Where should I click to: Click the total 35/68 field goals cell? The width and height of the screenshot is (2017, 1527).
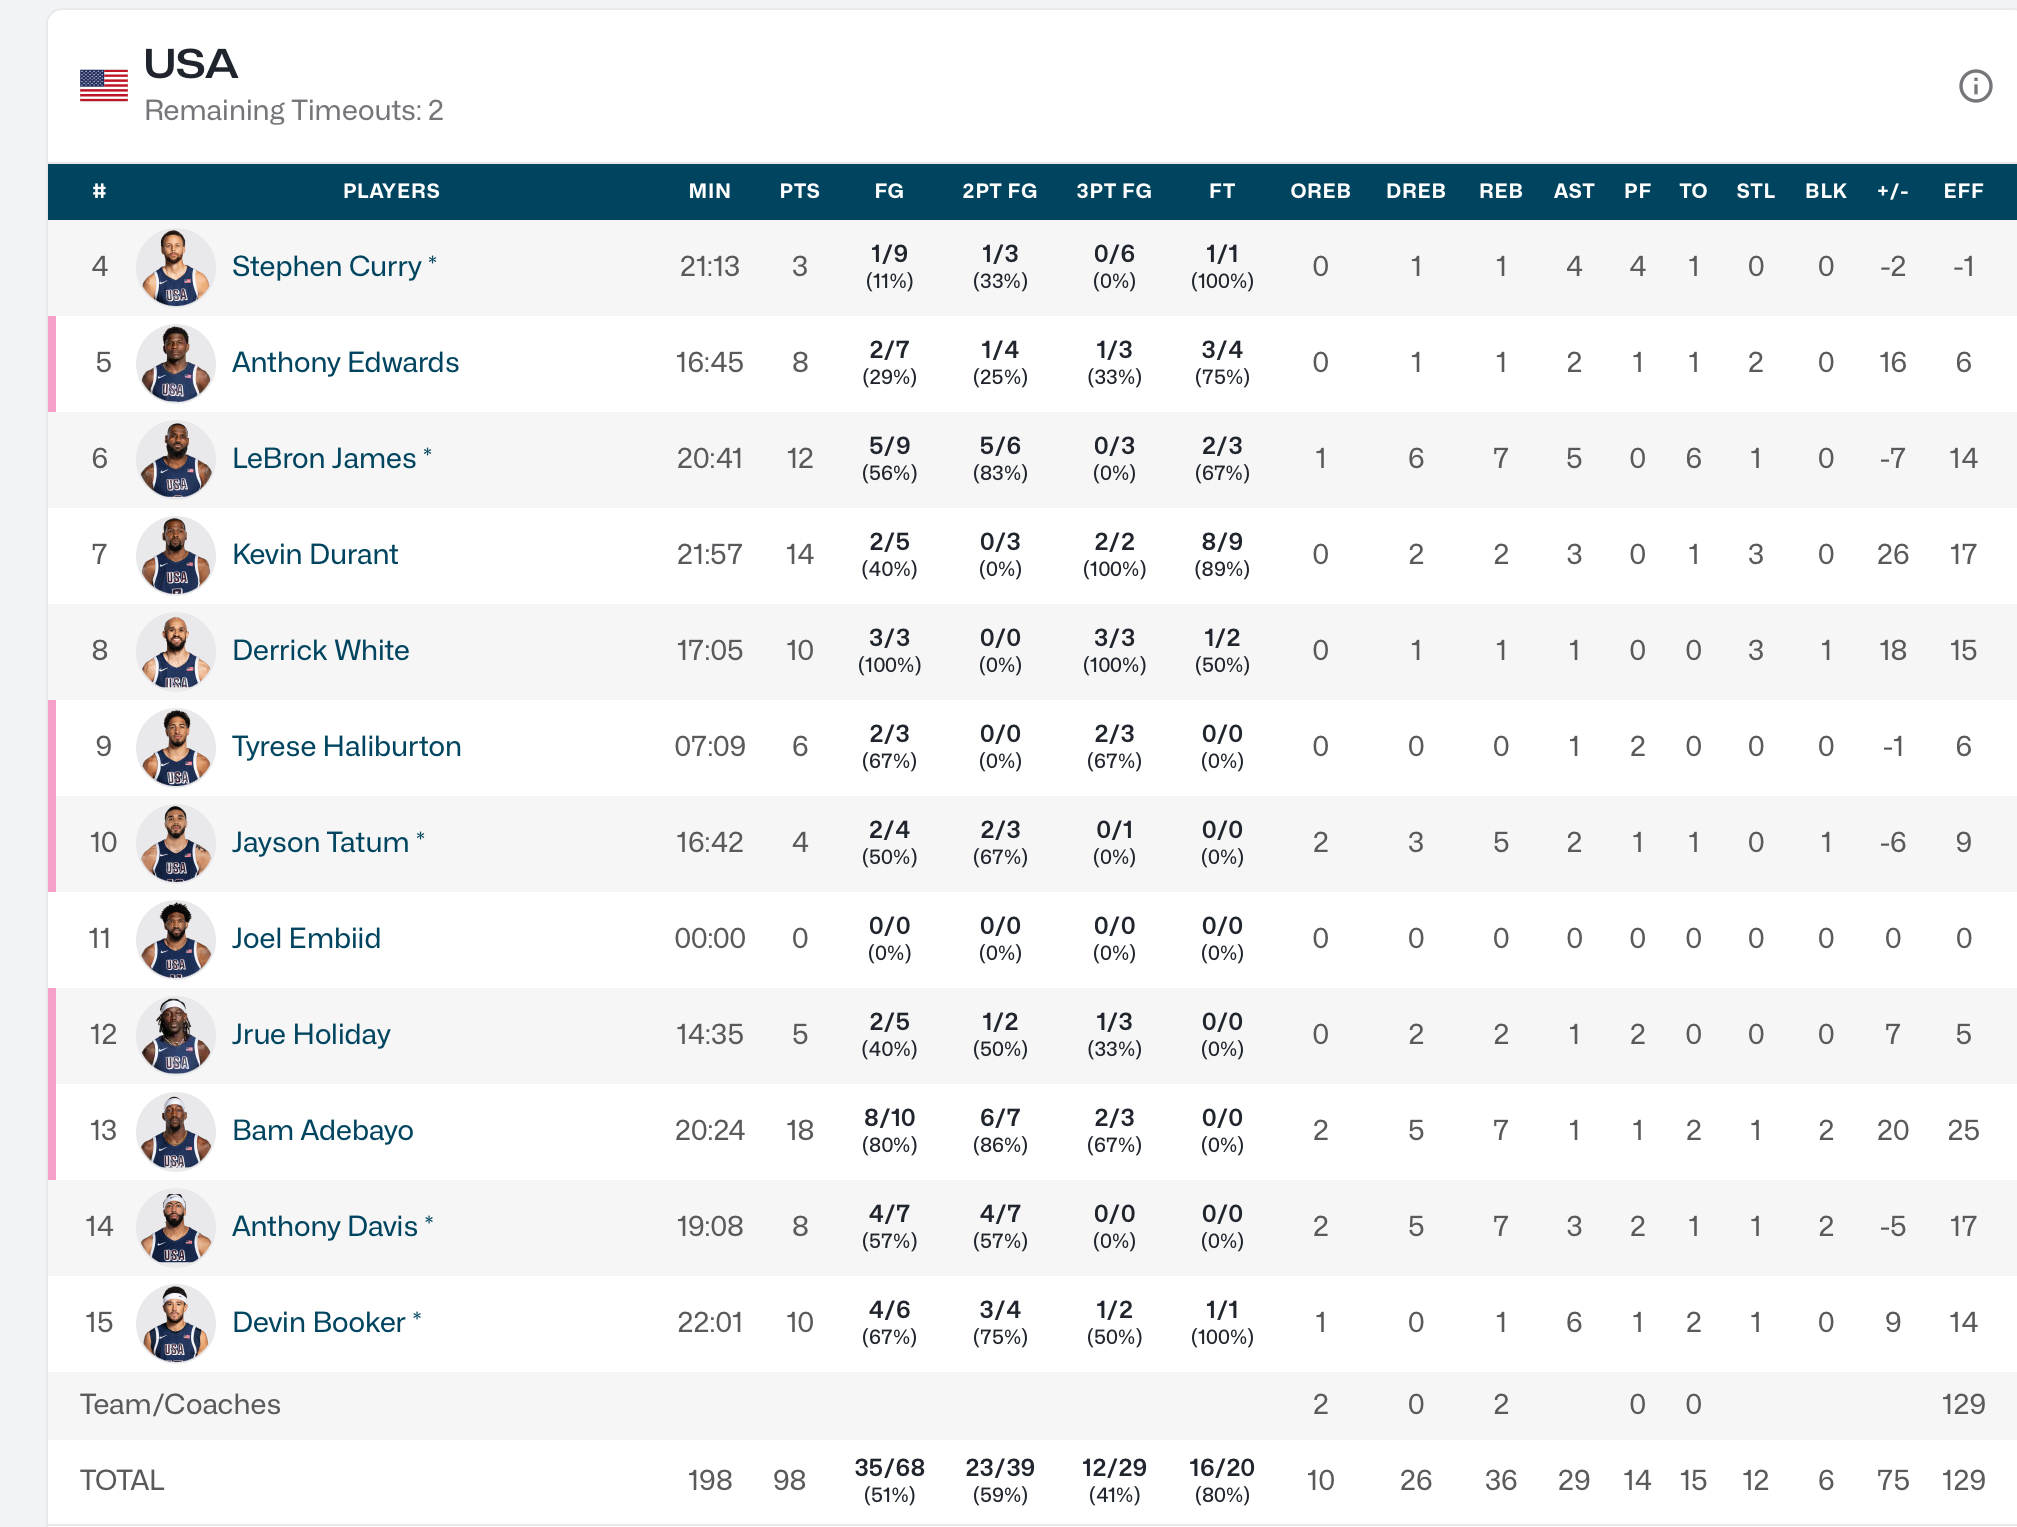(889, 1480)
